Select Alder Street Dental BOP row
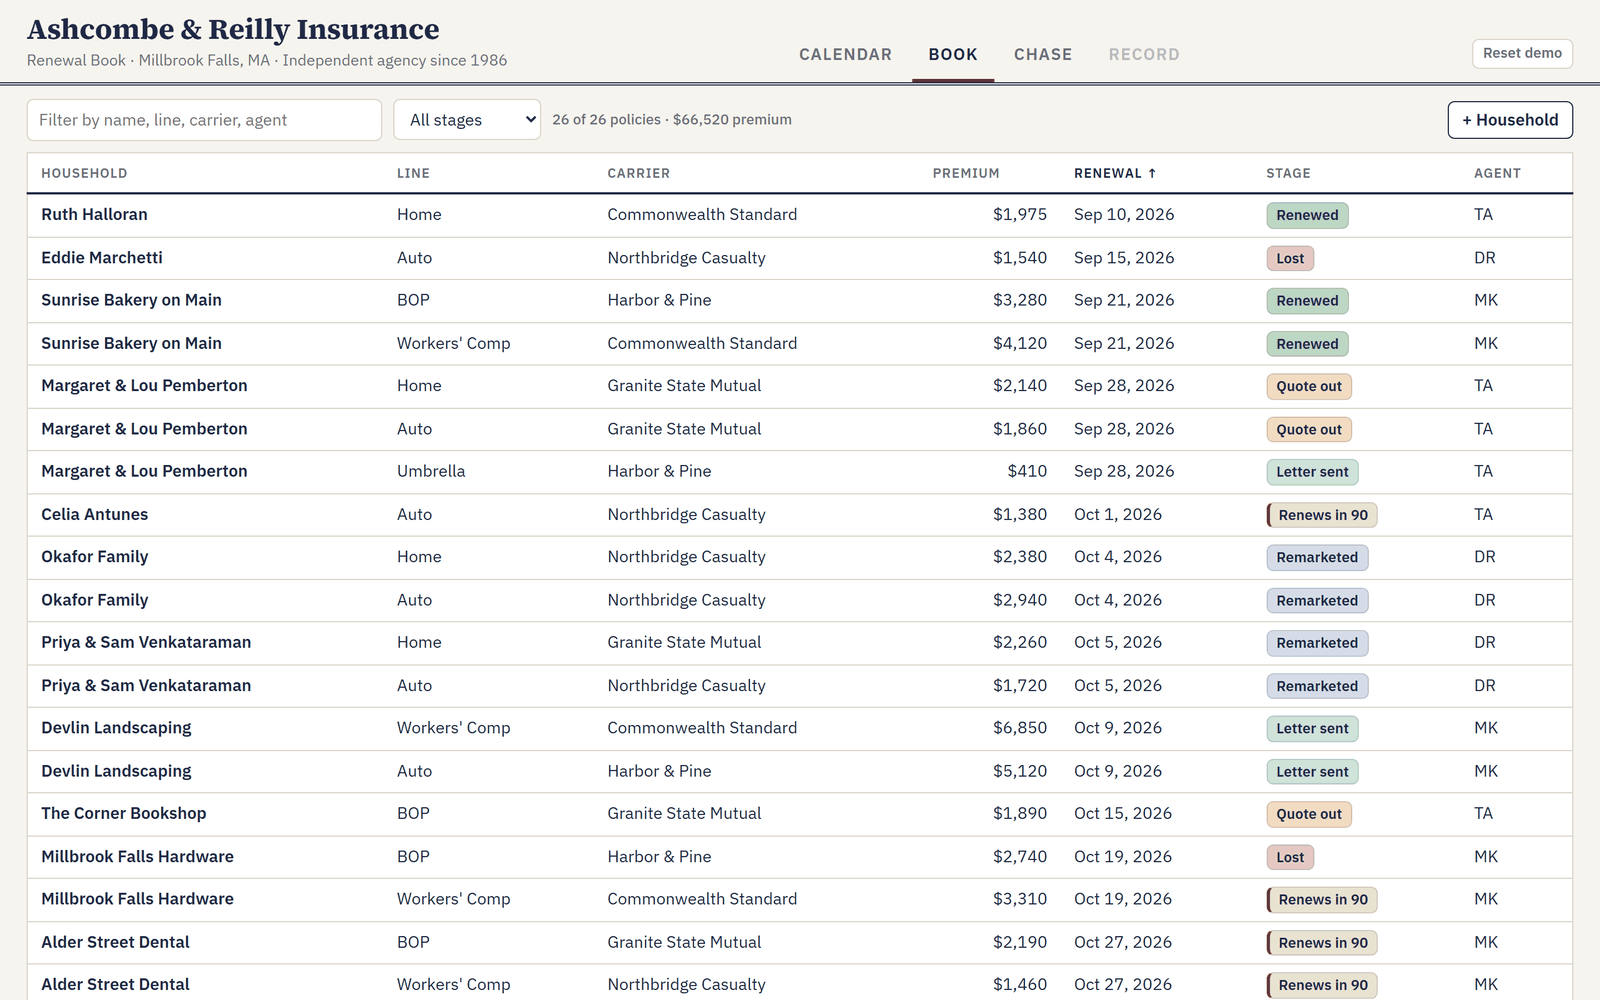This screenshot has height=1000, width=1600. [800, 942]
